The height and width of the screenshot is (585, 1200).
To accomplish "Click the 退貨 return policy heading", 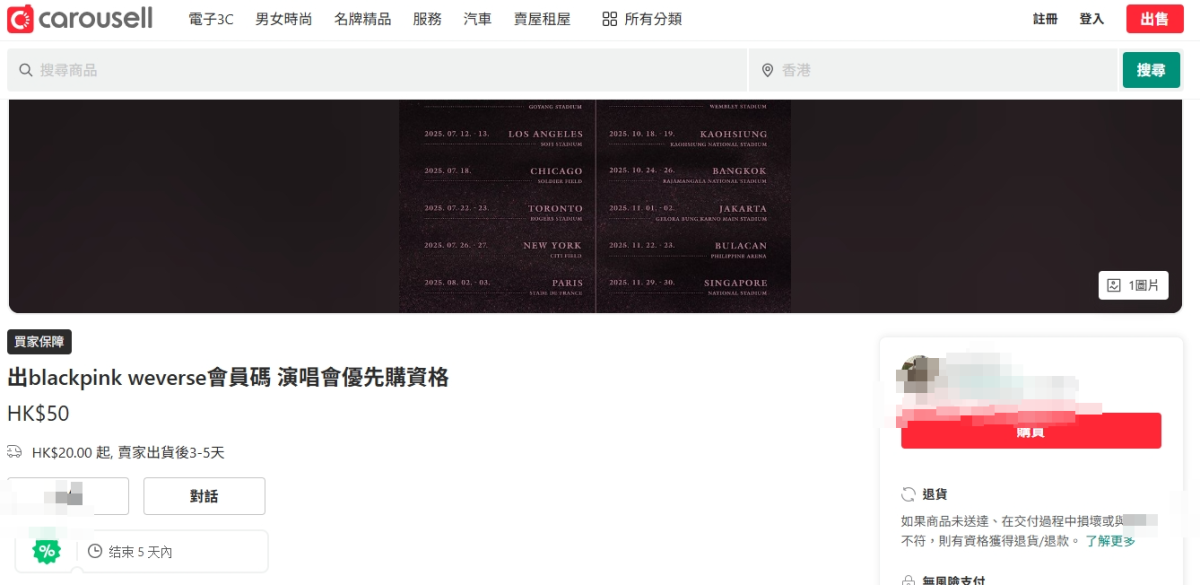I will click(934, 494).
